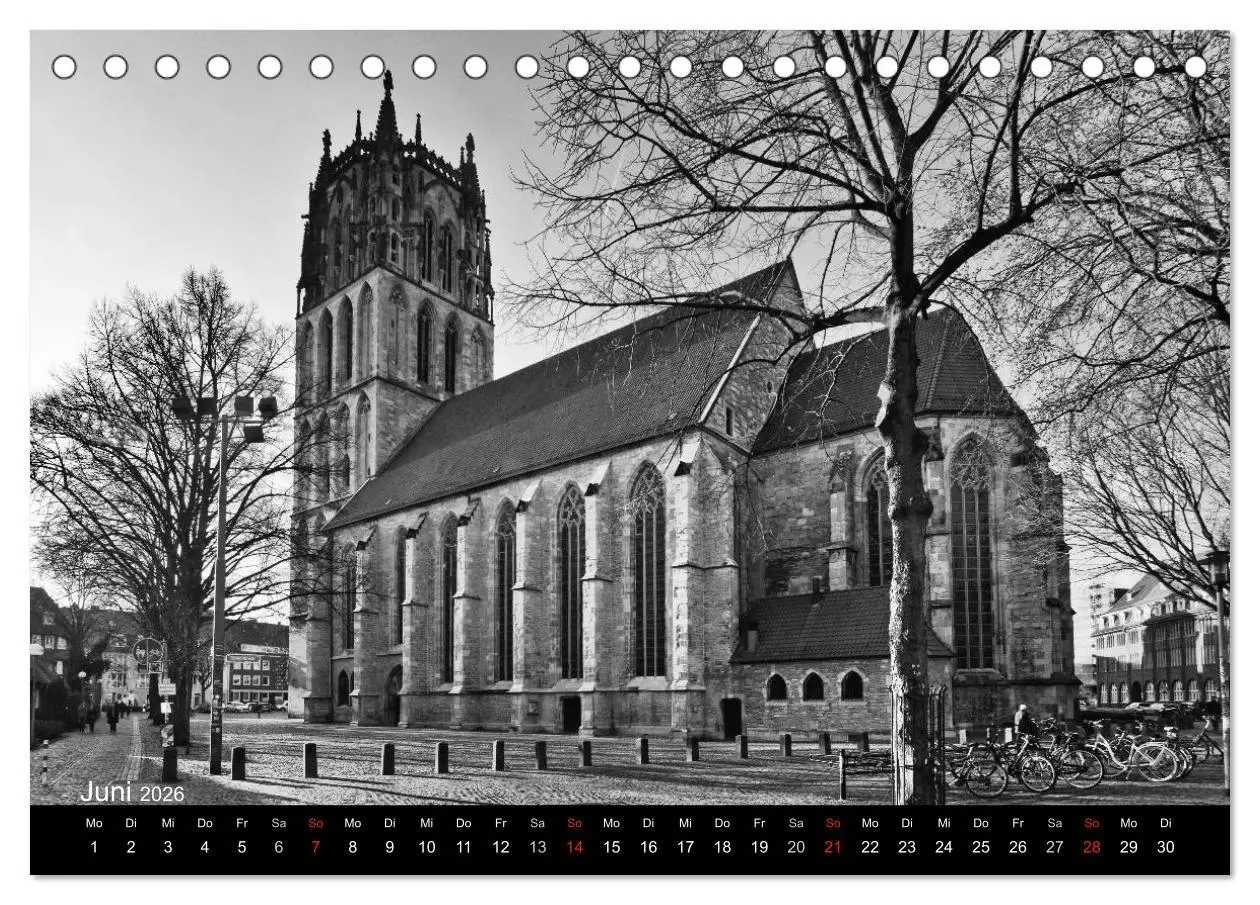Select date 5 in the calendar strip

[x=242, y=847]
